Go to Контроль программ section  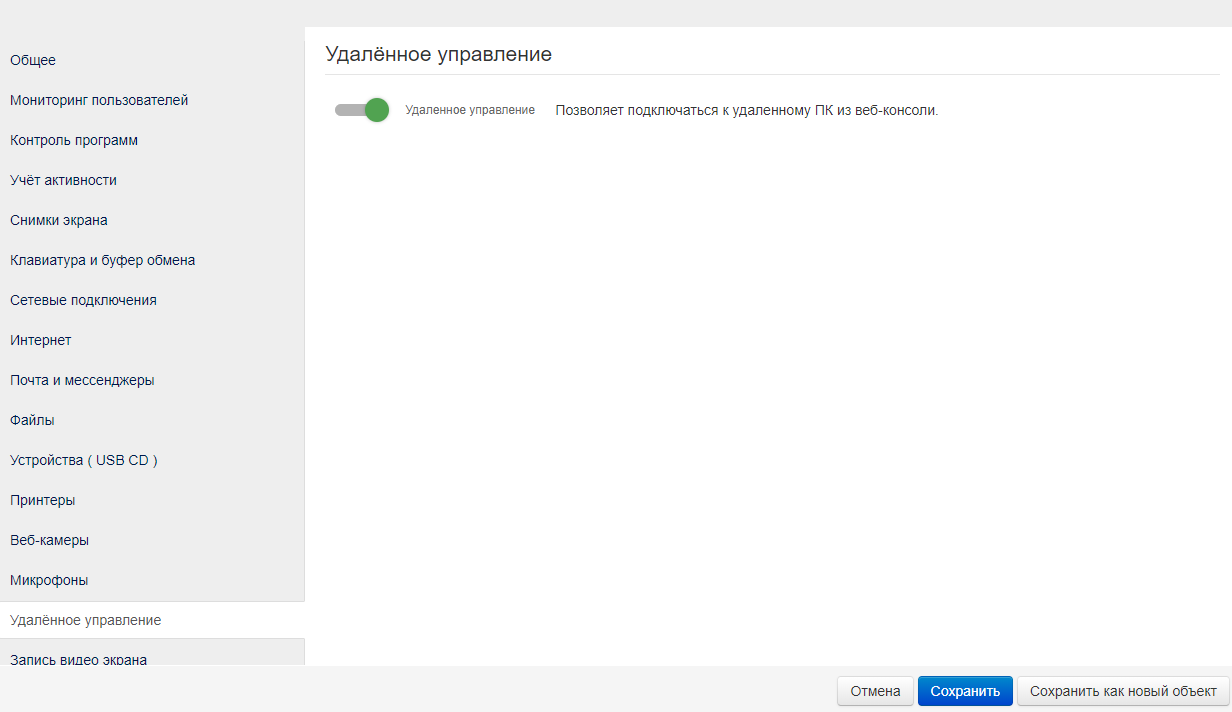[x=74, y=140]
